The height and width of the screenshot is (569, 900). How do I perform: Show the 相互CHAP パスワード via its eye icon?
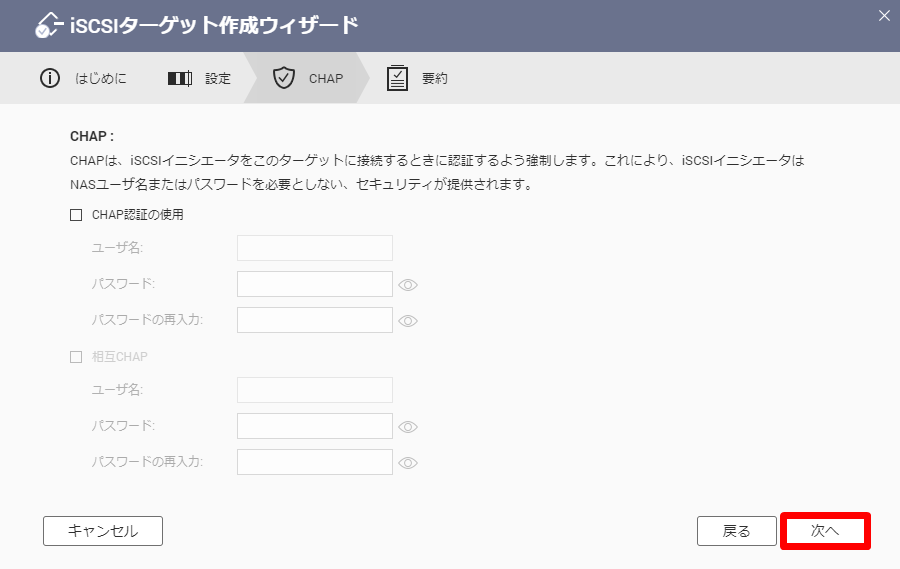408,427
